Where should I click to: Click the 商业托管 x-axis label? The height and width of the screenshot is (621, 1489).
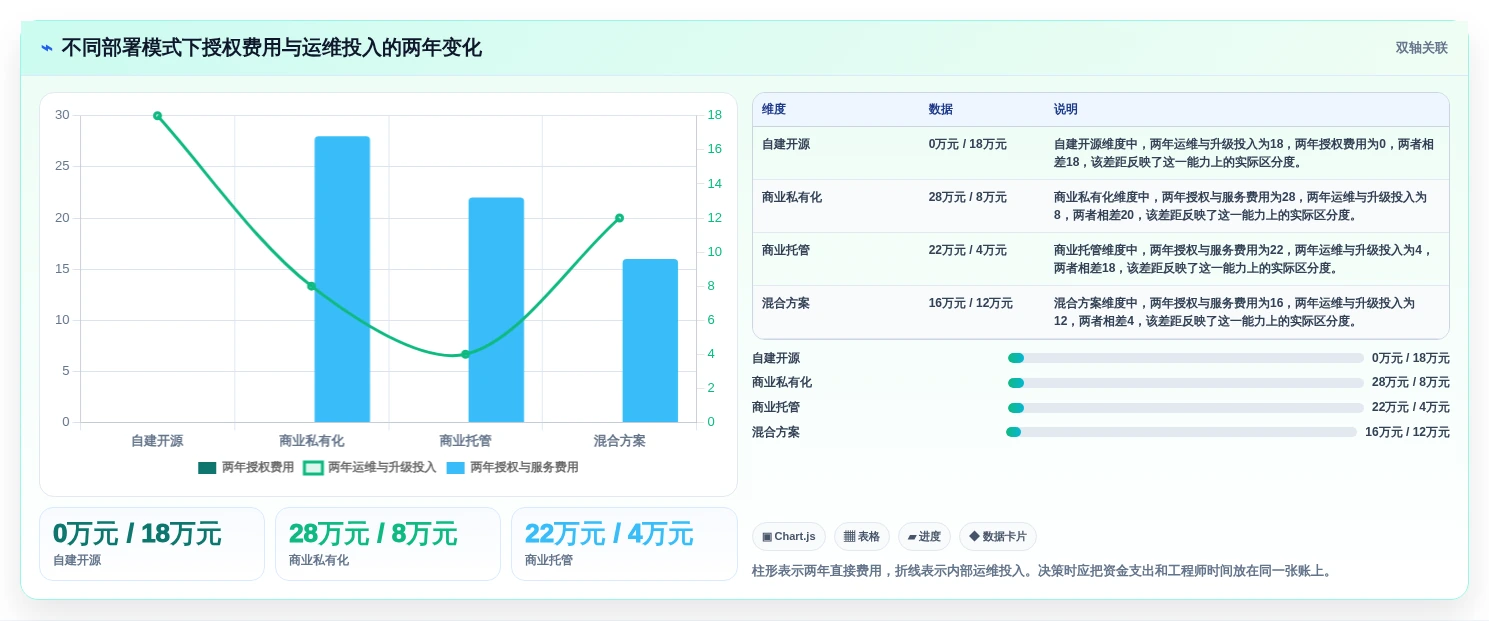coord(465,441)
